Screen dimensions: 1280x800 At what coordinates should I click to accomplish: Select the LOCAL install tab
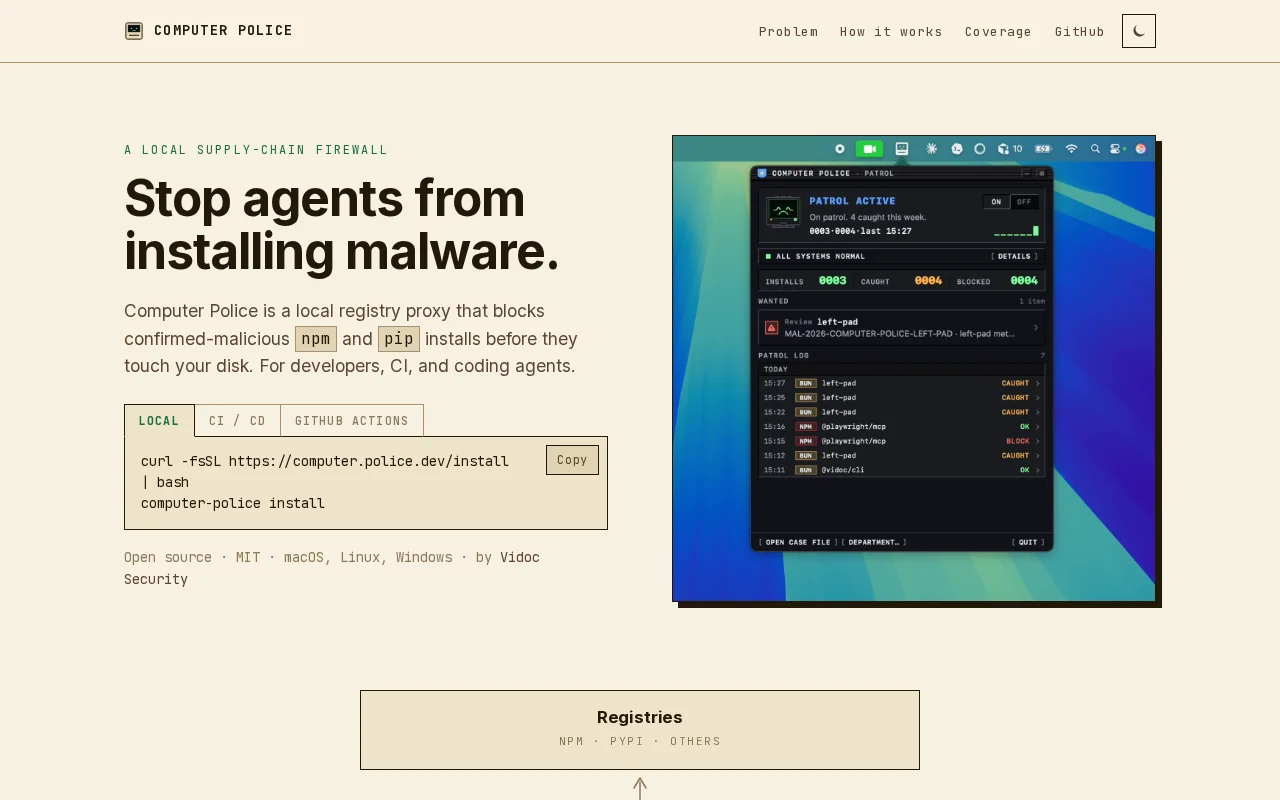(x=159, y=421)
